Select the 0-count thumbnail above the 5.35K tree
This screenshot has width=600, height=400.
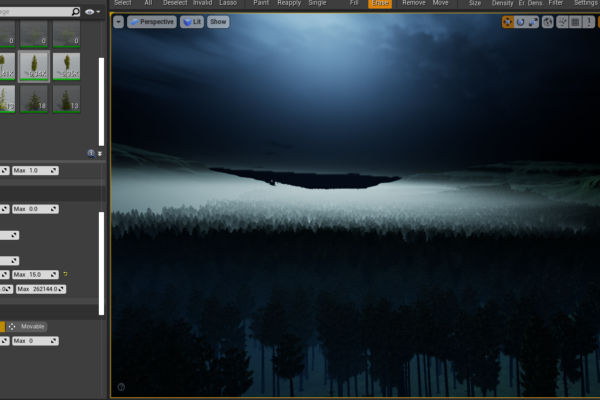tap(67, 34)
